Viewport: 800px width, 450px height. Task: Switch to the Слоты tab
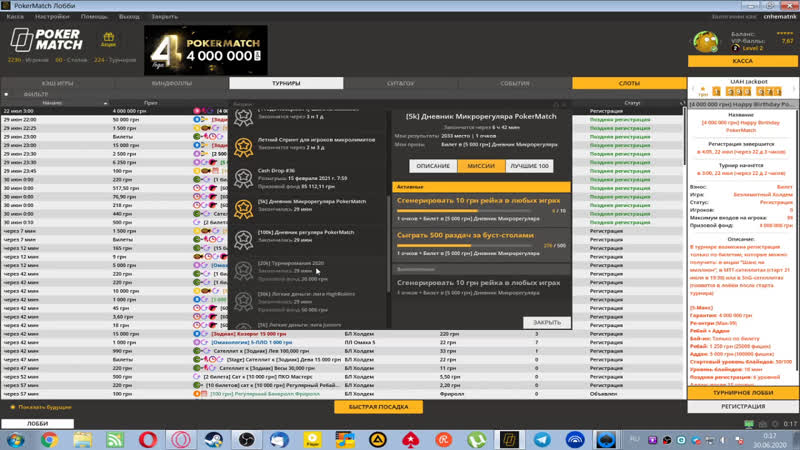pos(629,83)
